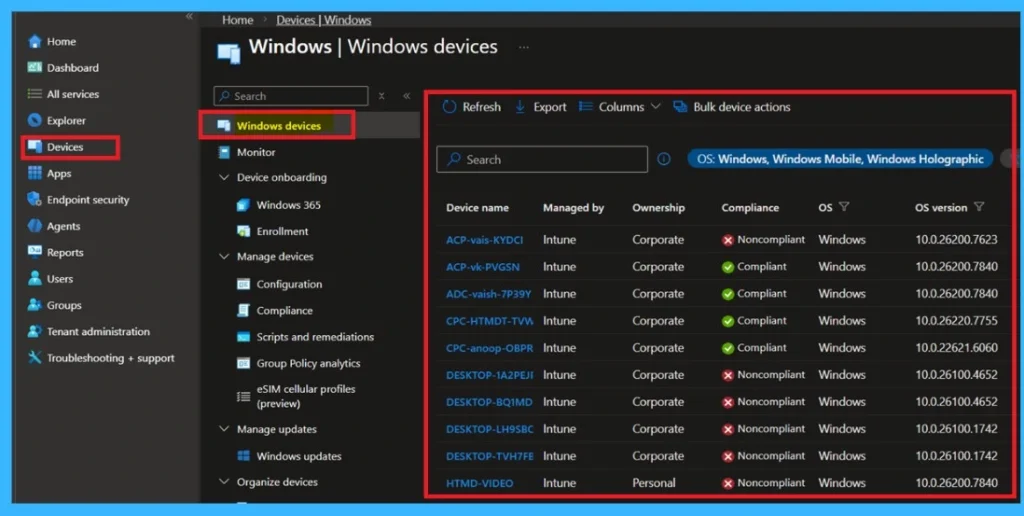
Task: Collapse the Organize devices section
Action: pos(224,482)
